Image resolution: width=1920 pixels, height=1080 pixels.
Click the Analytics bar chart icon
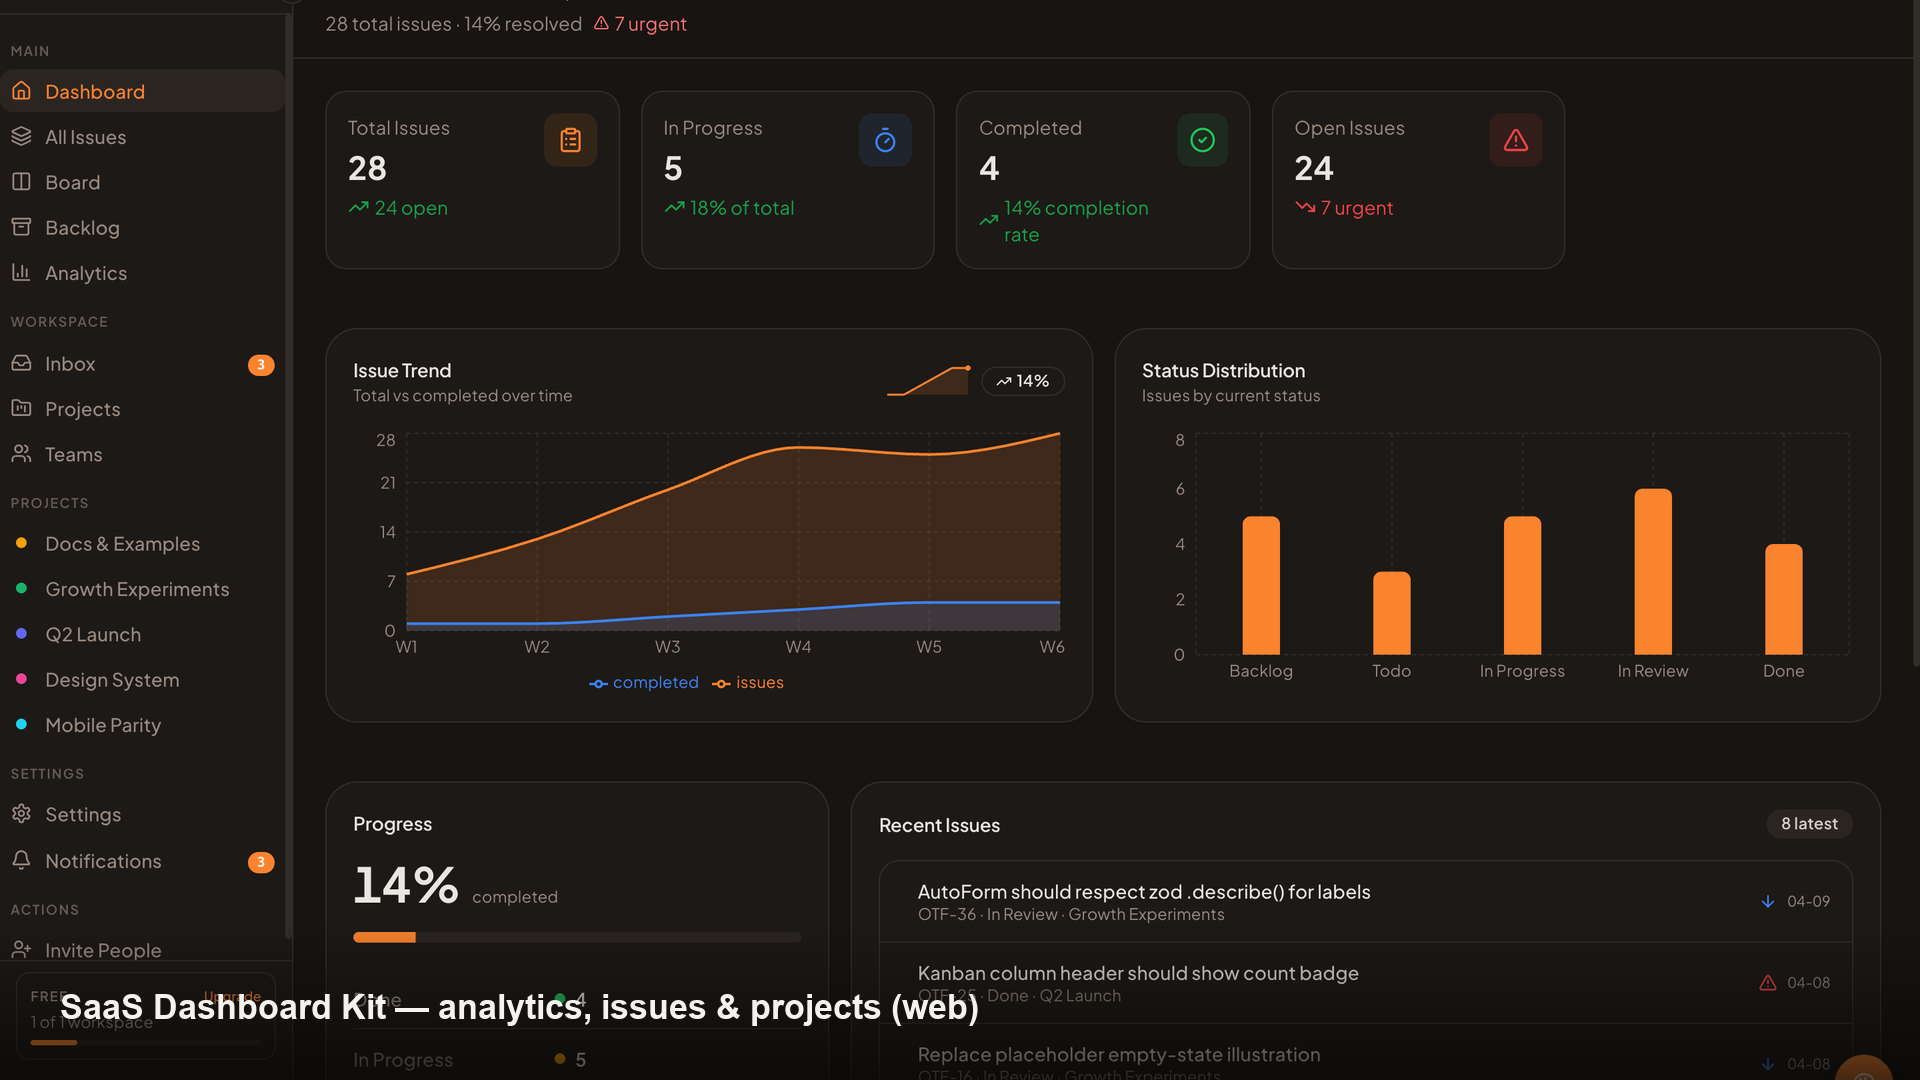point(21,272)
